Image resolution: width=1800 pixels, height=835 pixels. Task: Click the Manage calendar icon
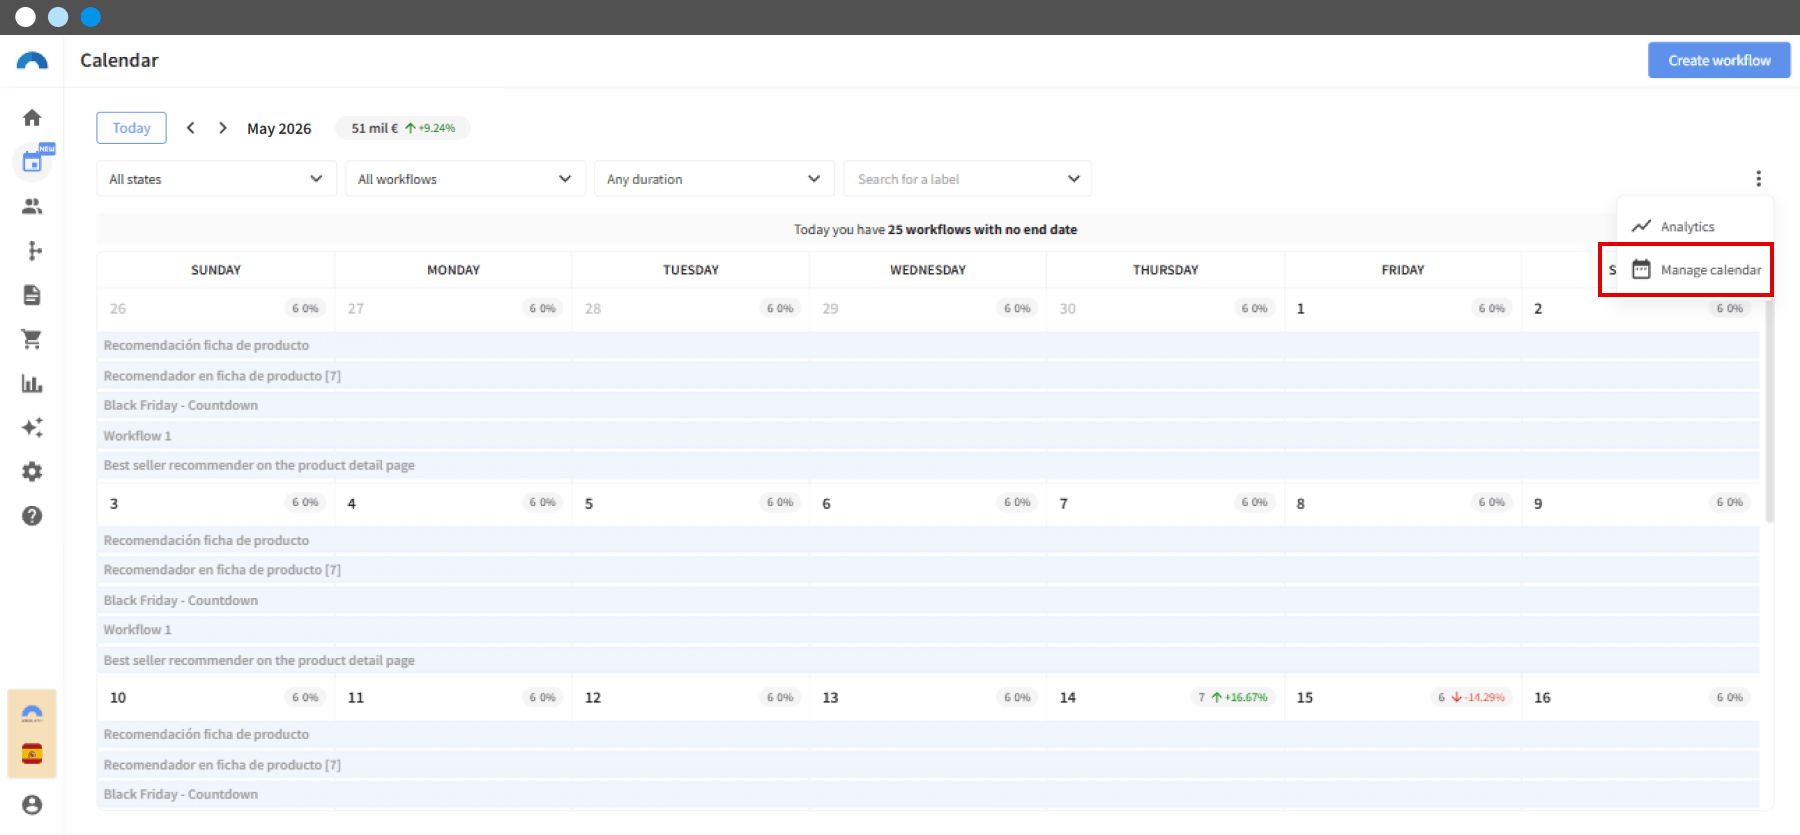(1641, 269)
